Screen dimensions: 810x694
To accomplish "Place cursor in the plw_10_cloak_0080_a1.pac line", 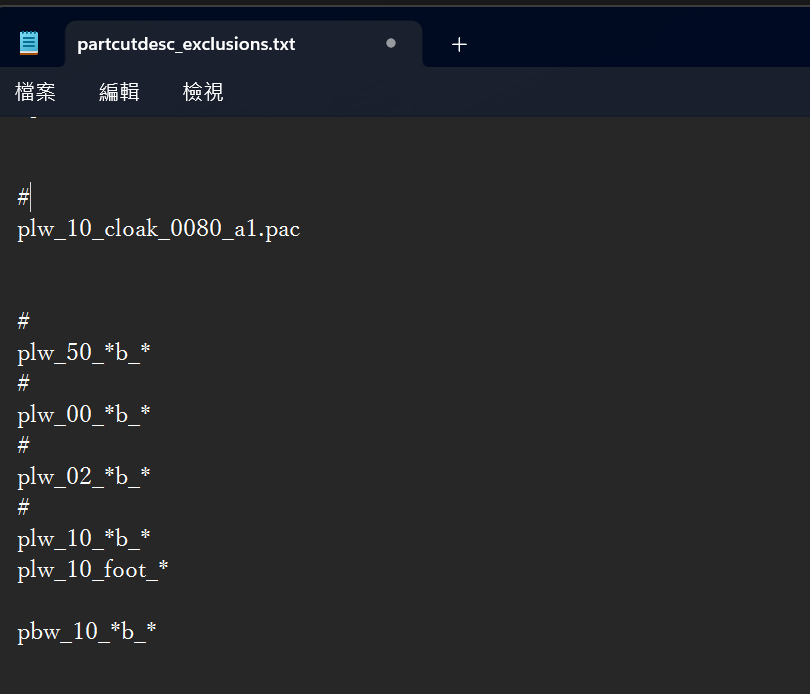I will (x=158, y=228).
